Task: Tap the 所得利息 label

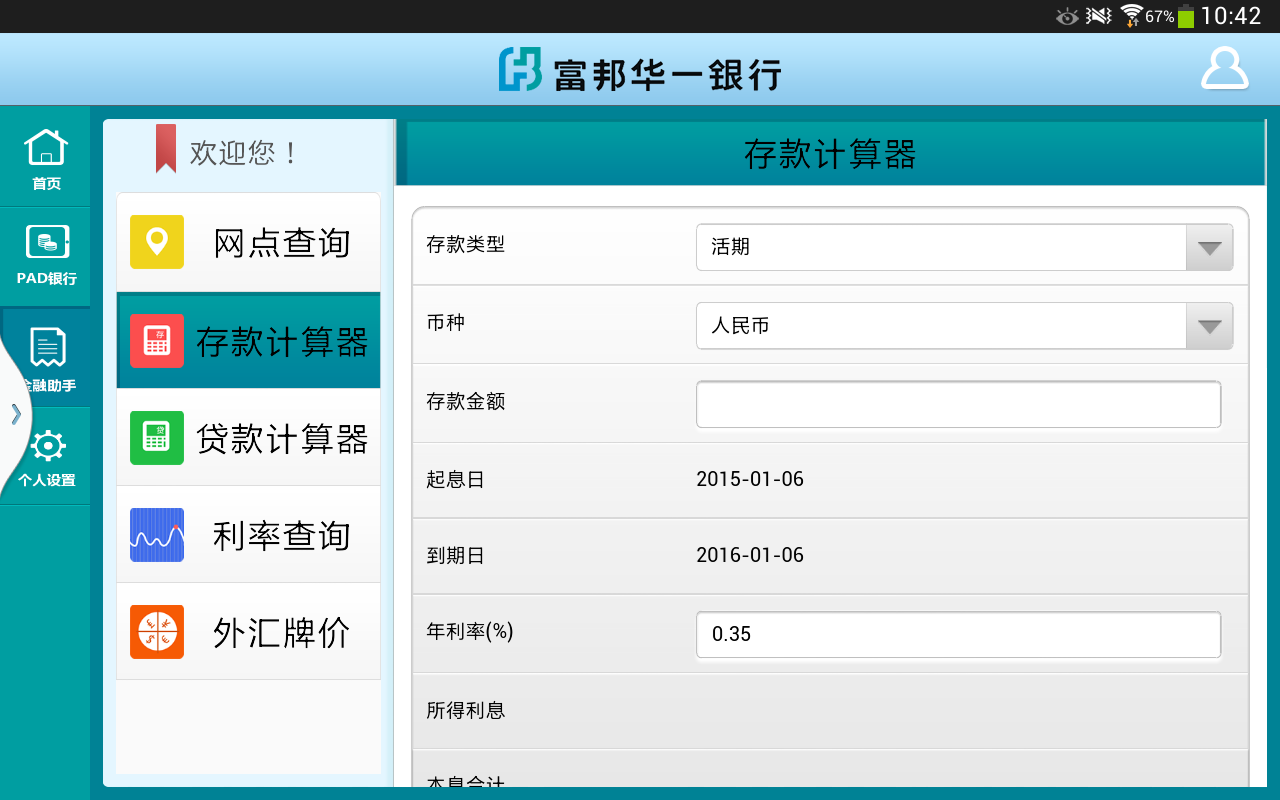Action: (466, 710)
